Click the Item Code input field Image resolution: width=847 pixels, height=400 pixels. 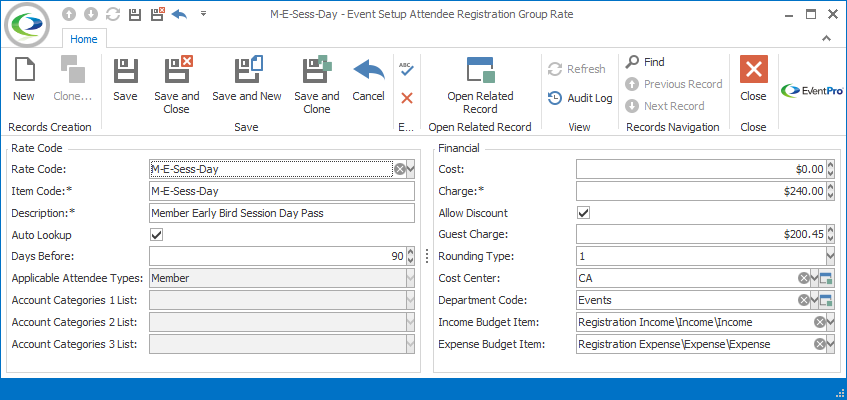pos(282,191)
